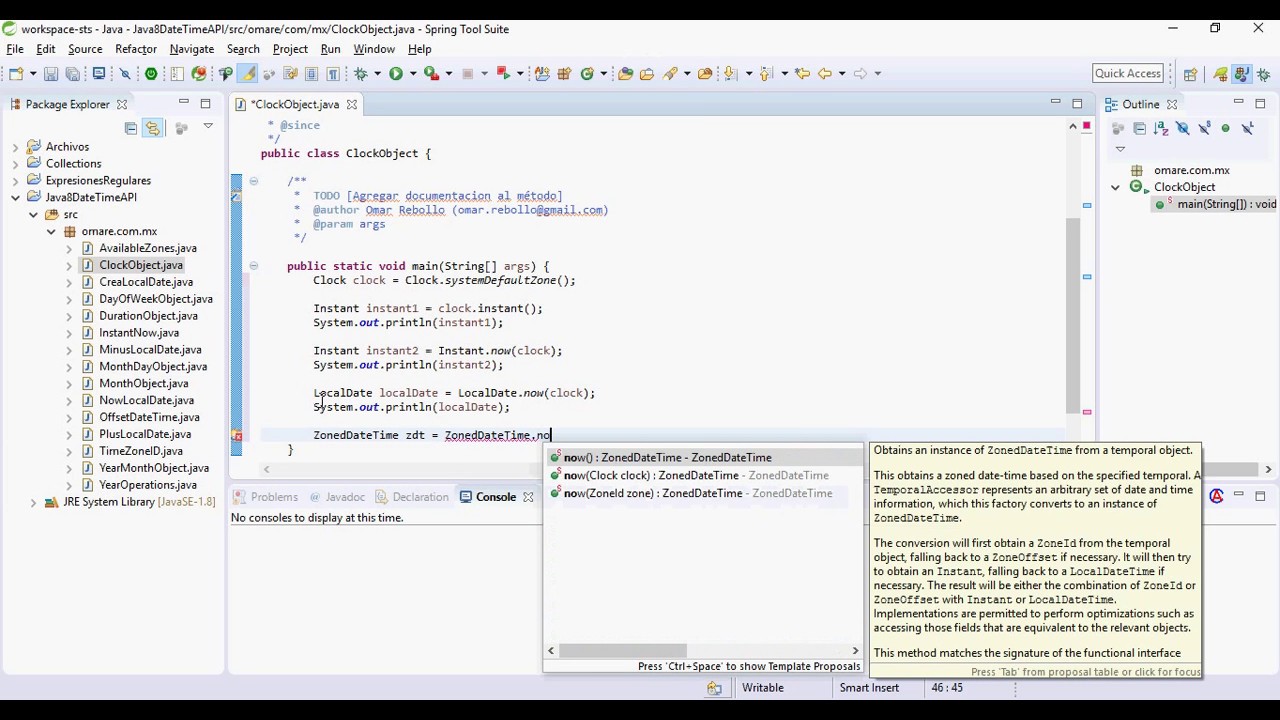Click the New file toolbar icon

[14, 73]
